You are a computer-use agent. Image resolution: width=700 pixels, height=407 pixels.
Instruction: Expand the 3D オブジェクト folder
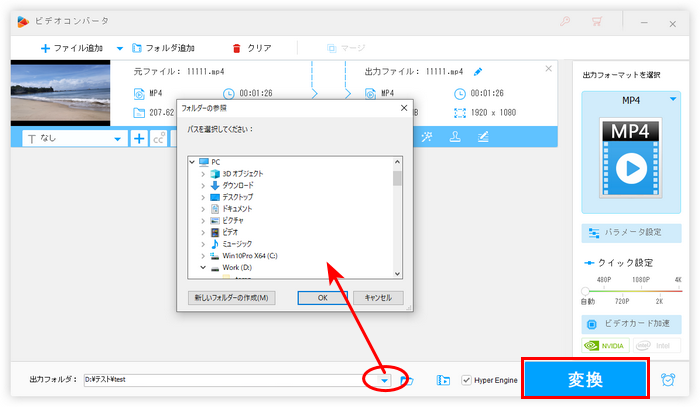coord(203,174)
